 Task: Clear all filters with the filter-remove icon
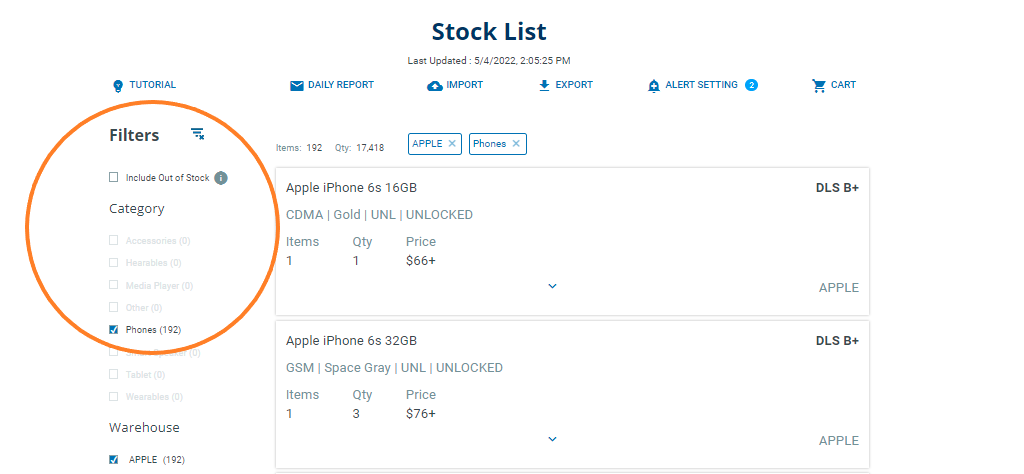tap(197, 134)
